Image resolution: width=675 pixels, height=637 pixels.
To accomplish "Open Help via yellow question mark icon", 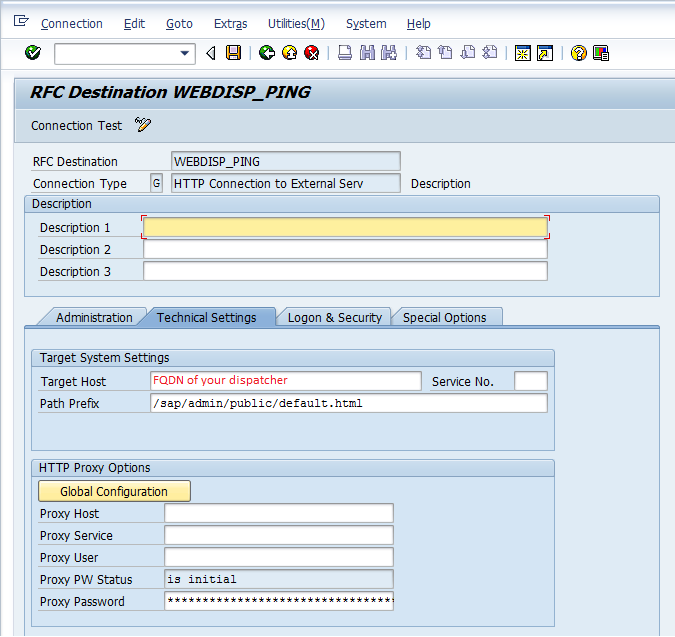I will 579,53.
